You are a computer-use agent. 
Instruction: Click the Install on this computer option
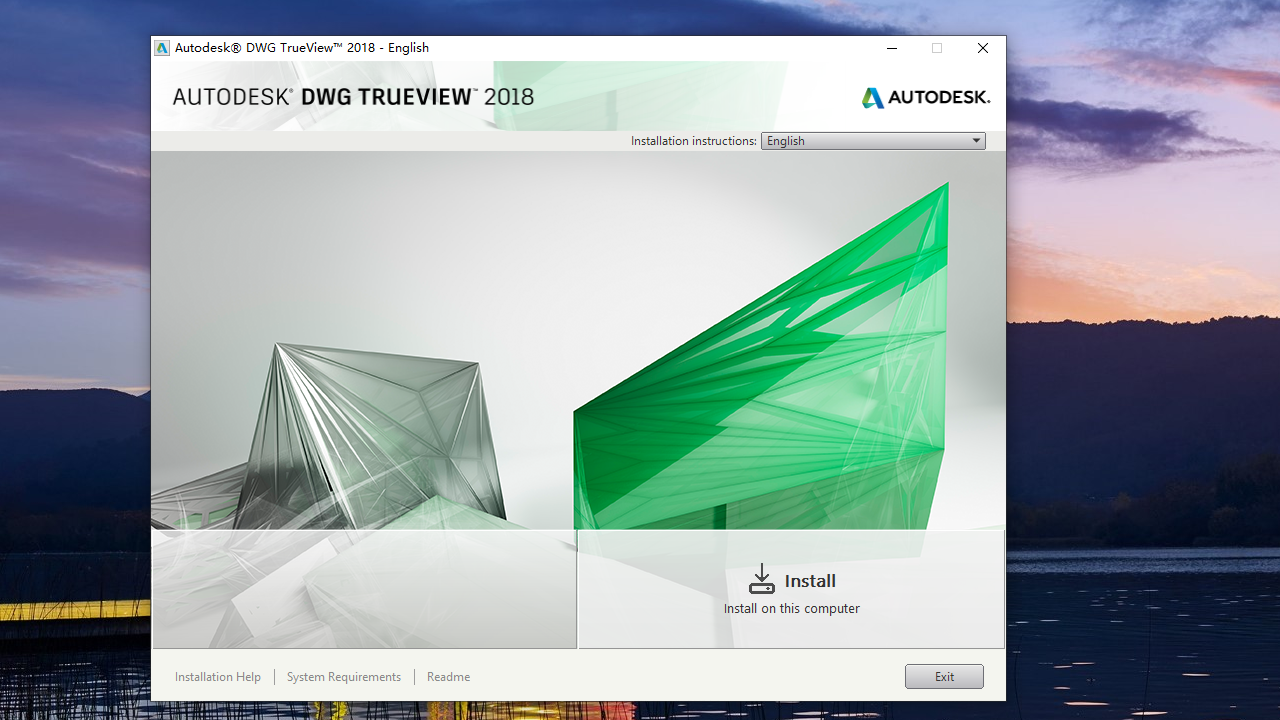coord(791,608)
